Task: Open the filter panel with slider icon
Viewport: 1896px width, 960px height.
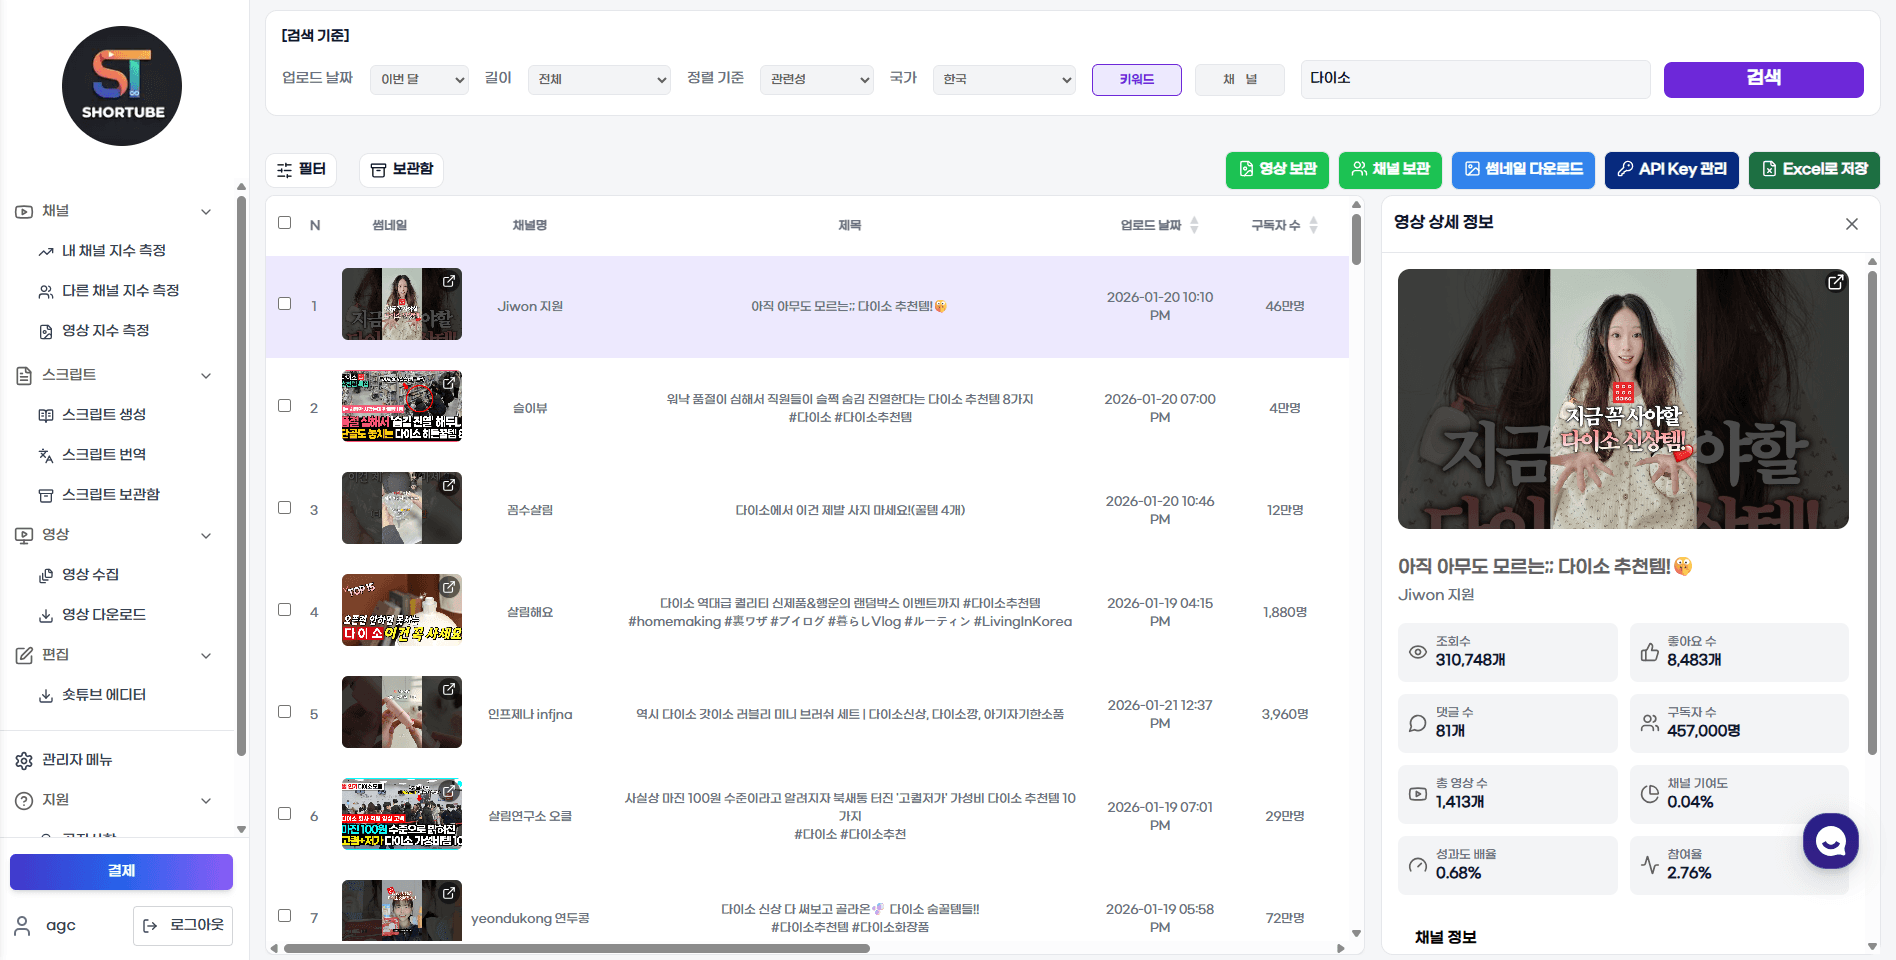Action: tap(301, 170)
